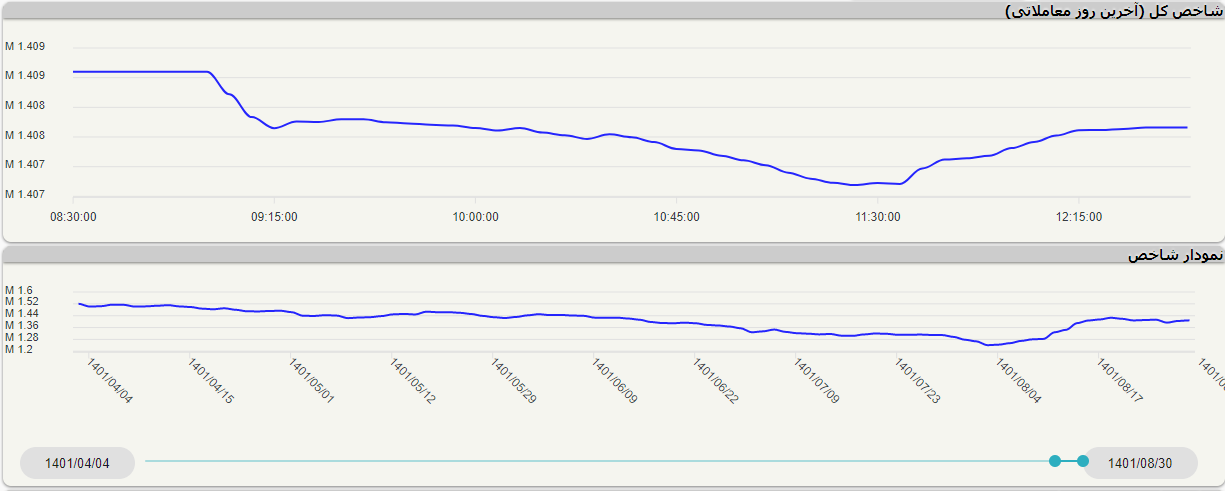
Task: Click the 08:30:00 time axis label
Action: [x=73, y=216]
